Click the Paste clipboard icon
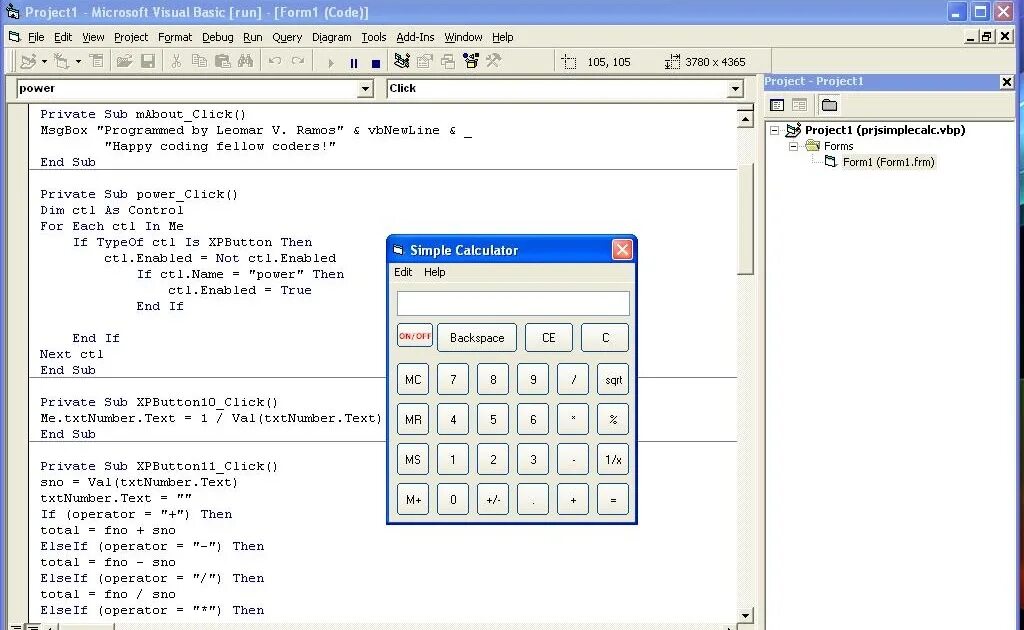This screenshot has height=630, width=1024. [223, 61]
